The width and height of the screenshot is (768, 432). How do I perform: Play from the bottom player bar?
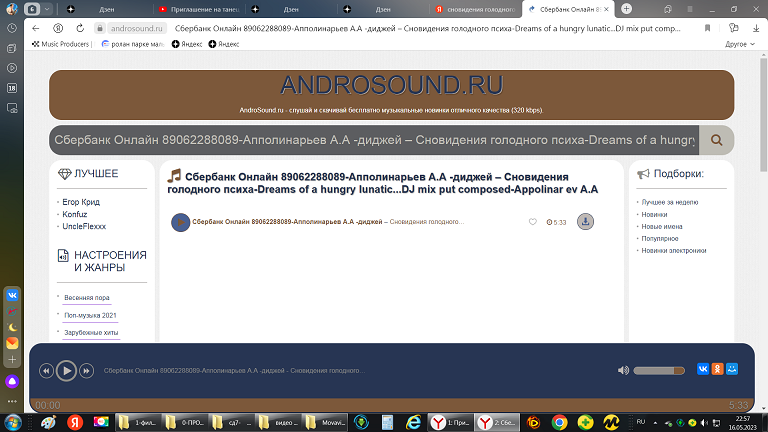[x=66, y=371]
